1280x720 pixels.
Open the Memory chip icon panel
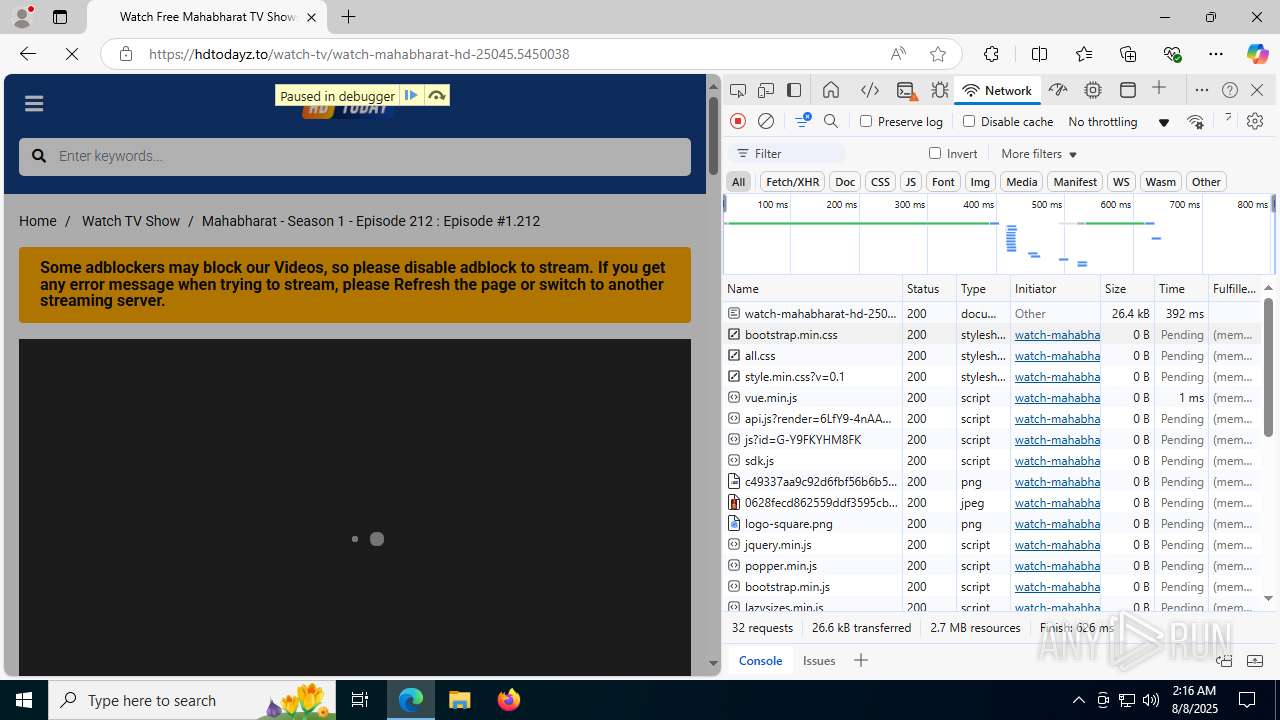pyautogui.click(x=1093, y=90)
